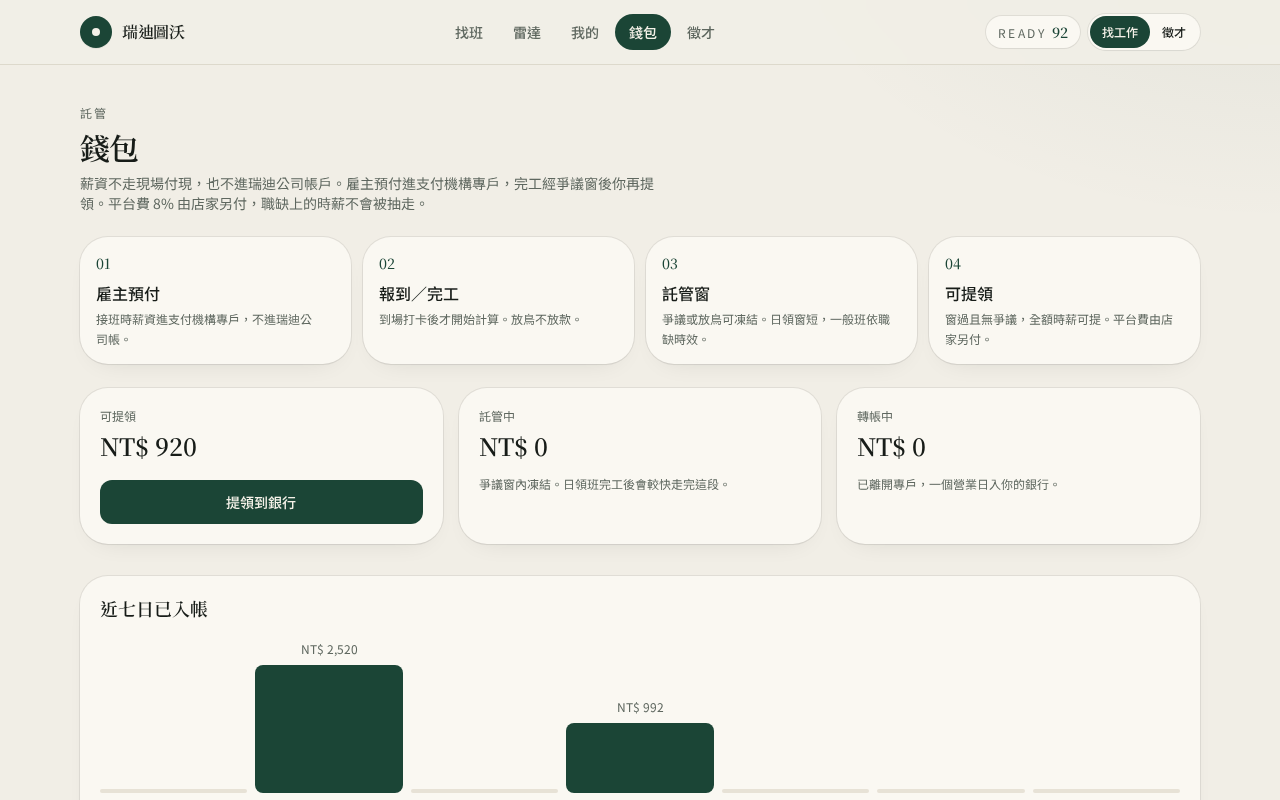Open the 瑞迪圖沃 brand name link
Screen dimensions: 1280x800
(154, 32)
